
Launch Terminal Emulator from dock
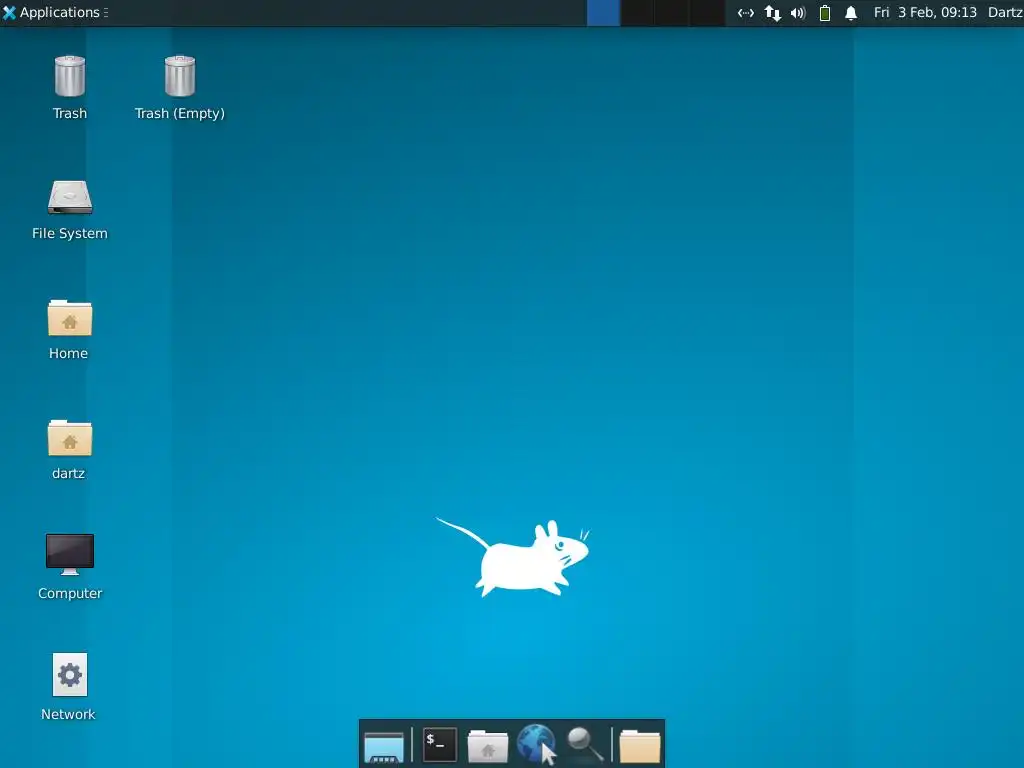440,744
